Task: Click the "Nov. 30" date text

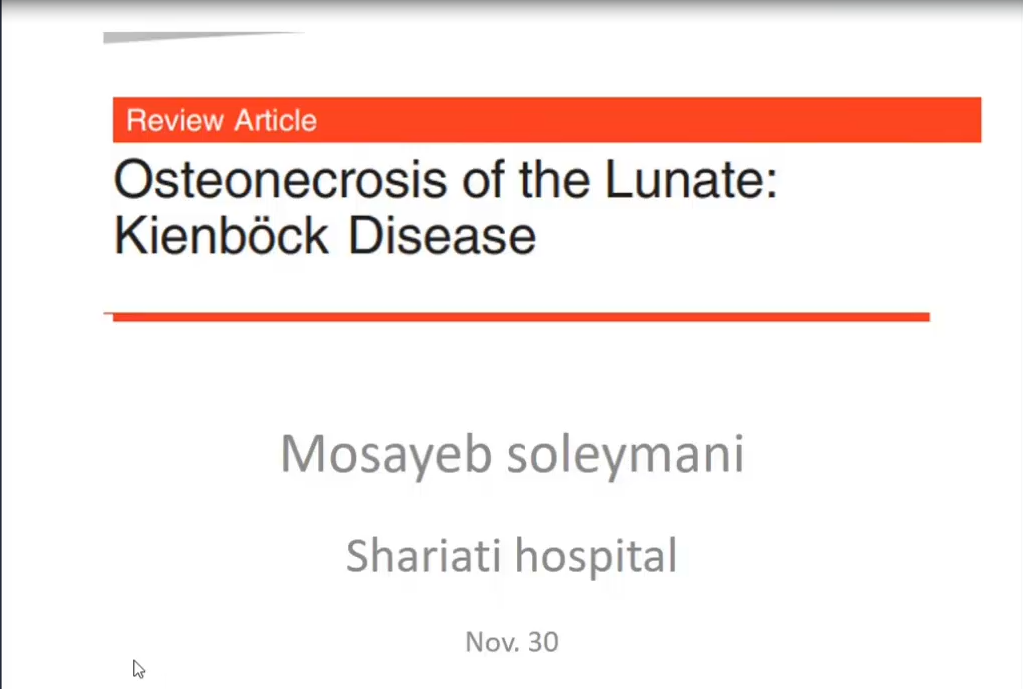Action: pyautogui.click(x=512, y=642)
